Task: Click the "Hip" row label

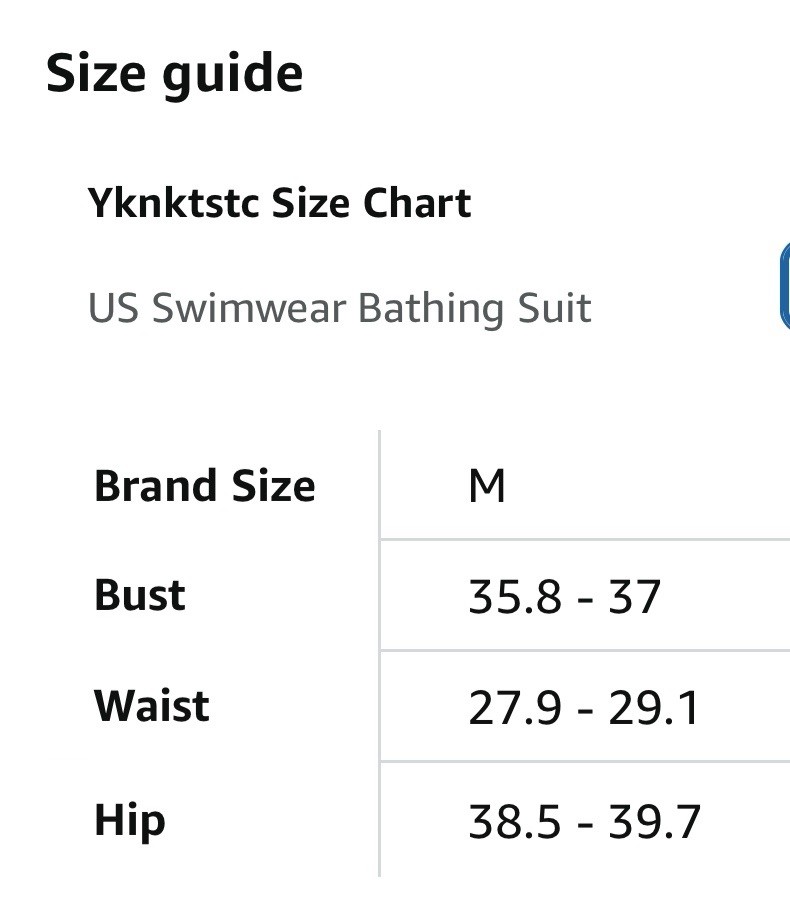Action: pyautogui.click(x=129, y=820)
